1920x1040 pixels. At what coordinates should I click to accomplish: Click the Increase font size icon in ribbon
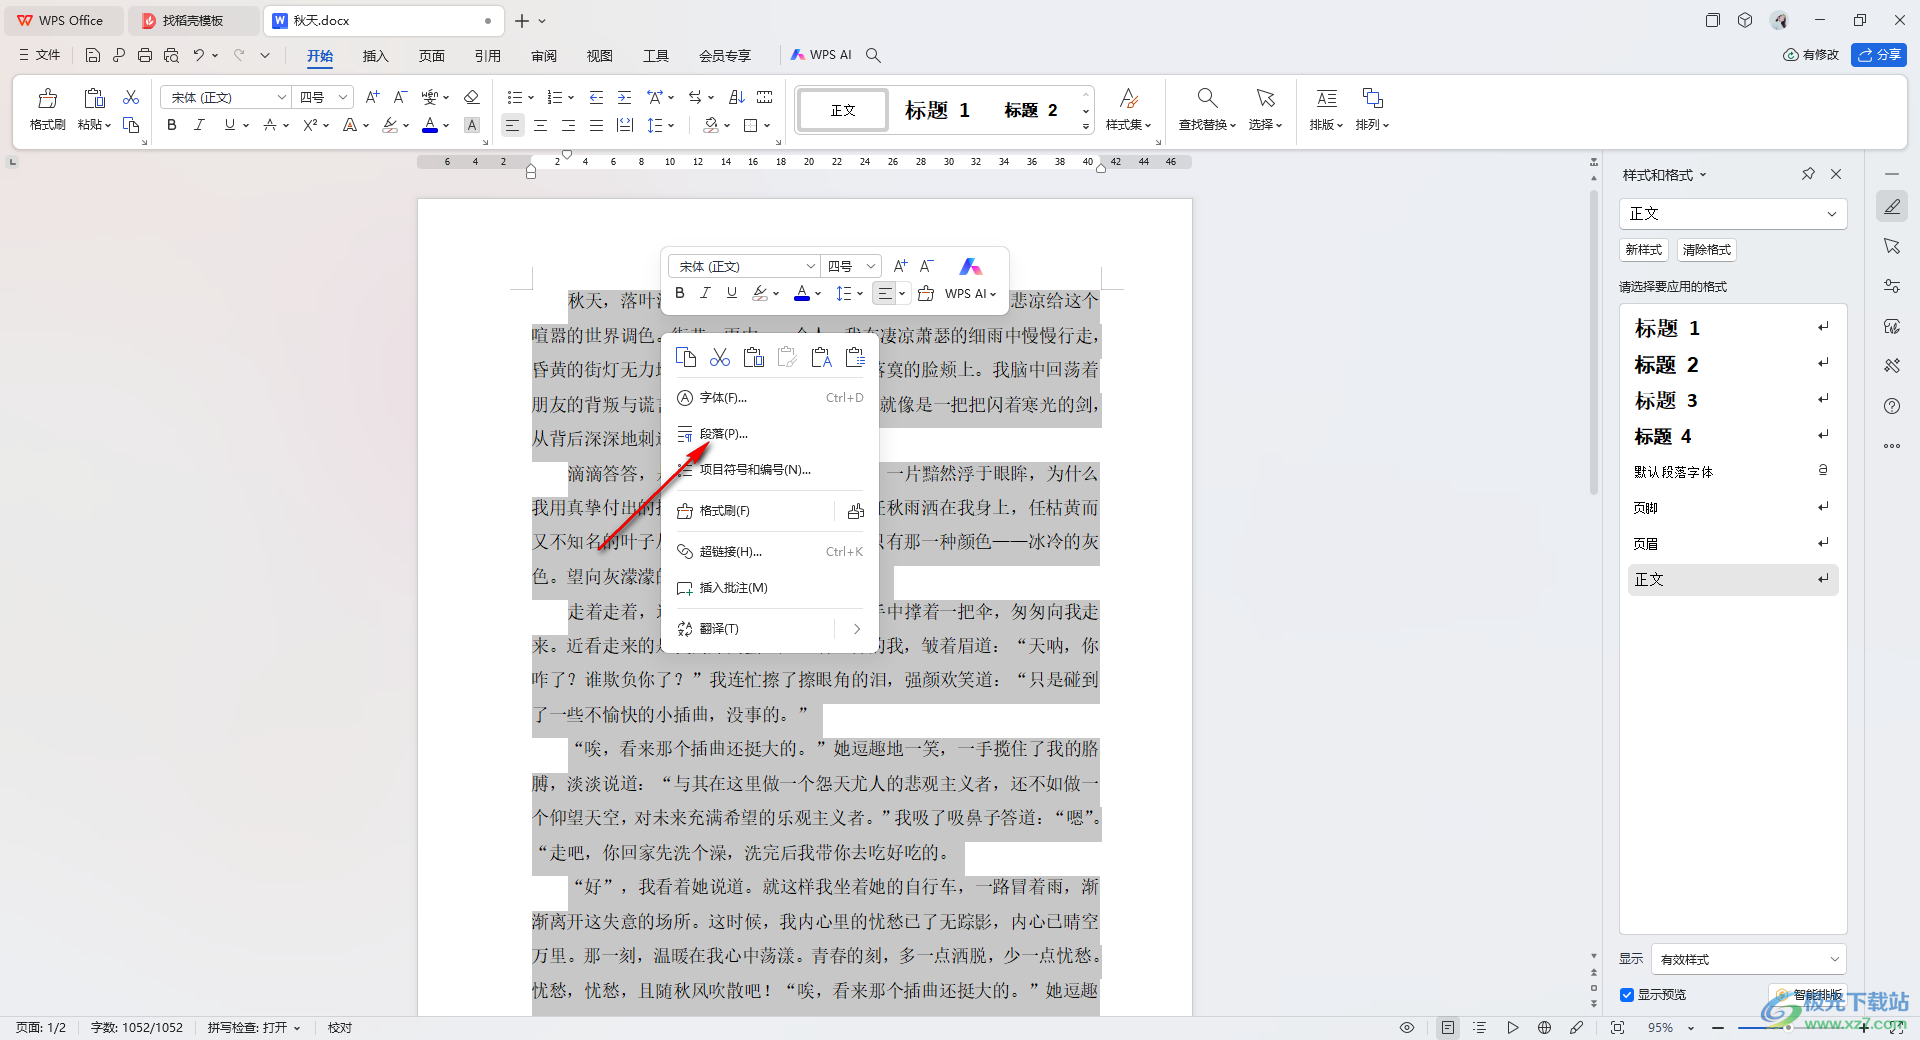pos(372,97)
